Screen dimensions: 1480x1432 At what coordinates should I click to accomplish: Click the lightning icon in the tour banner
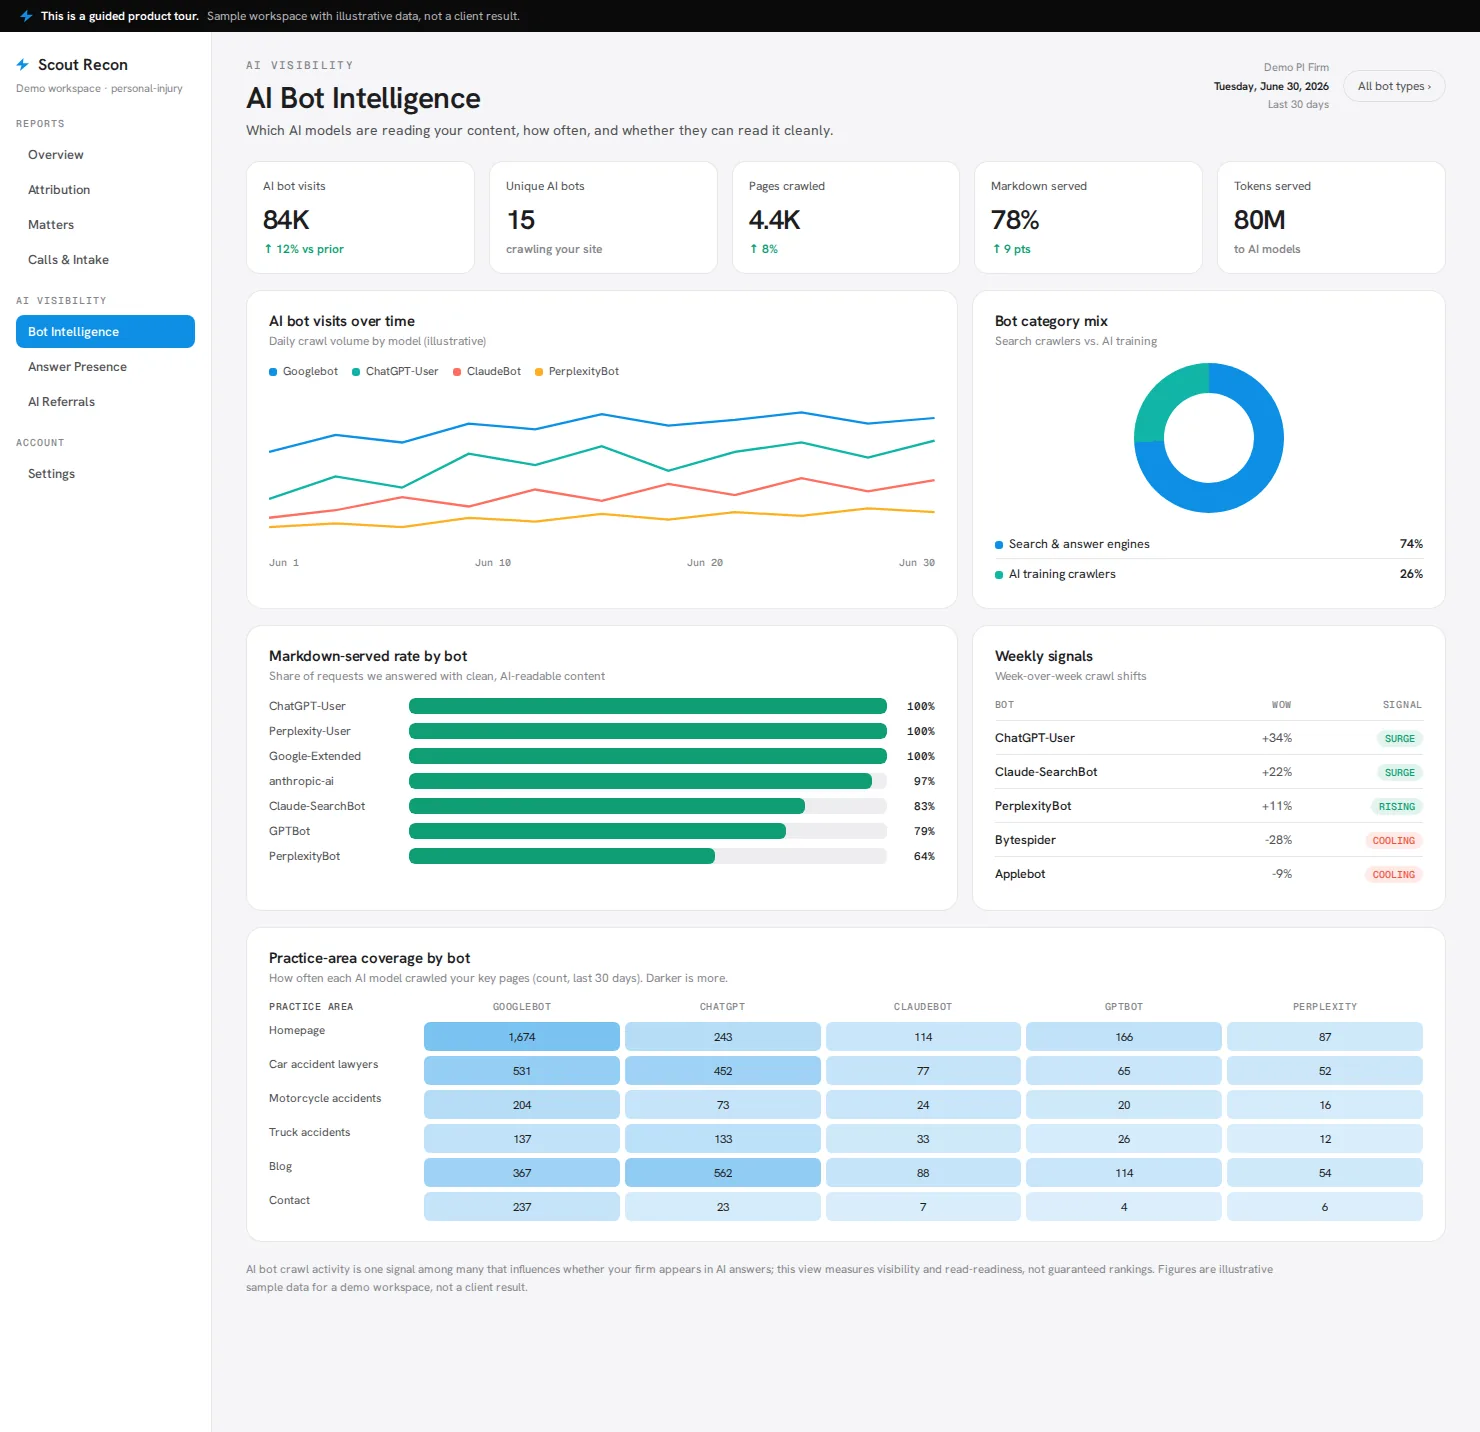point(27,16)
